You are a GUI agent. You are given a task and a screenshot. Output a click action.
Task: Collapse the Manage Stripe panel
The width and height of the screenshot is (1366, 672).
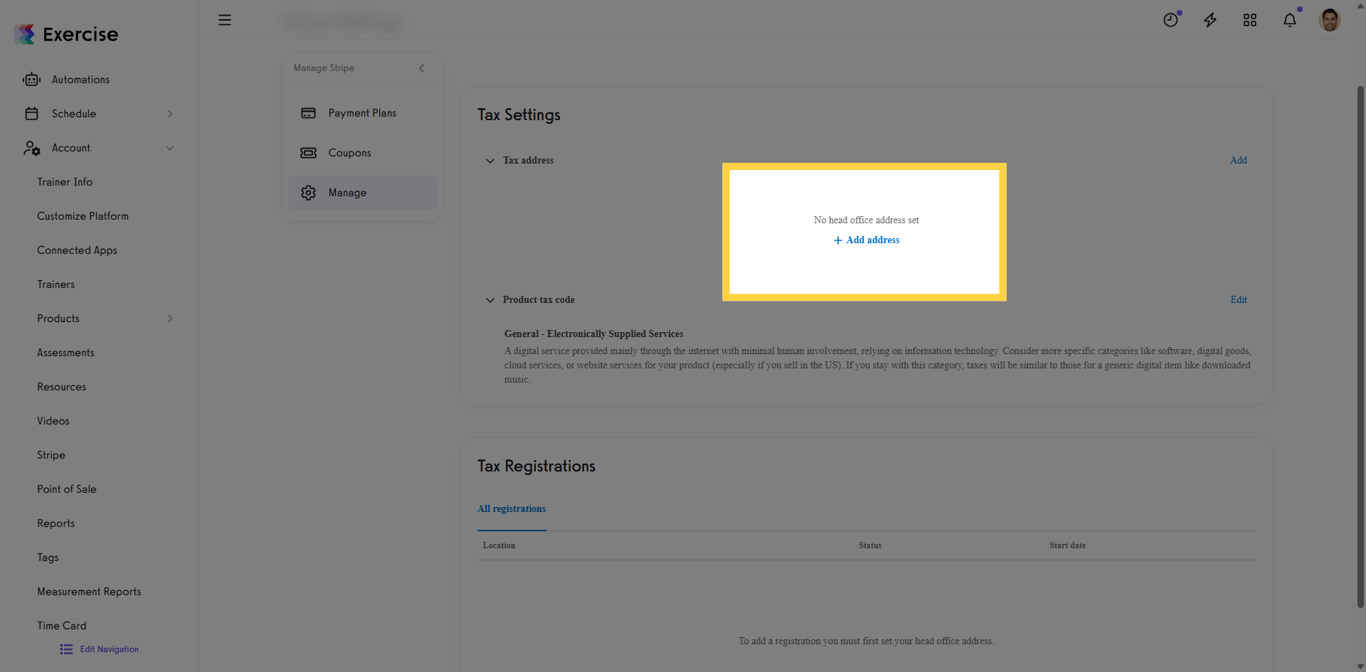pyautogui.click(x=421, y=68)
